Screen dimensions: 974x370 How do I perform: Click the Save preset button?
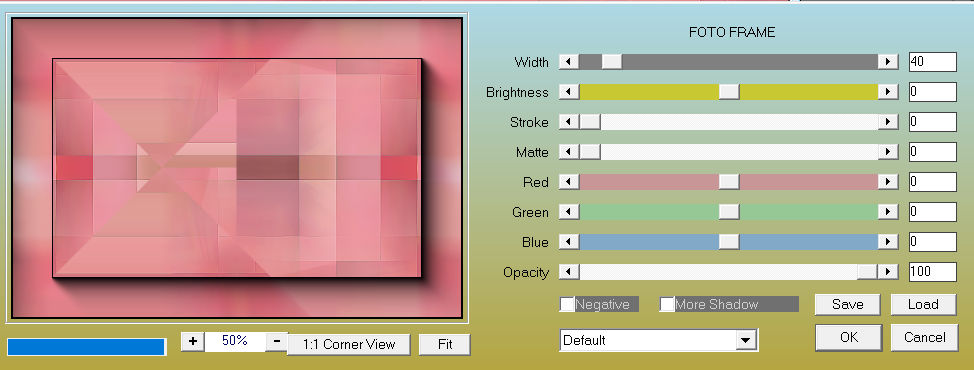point(848,304)
